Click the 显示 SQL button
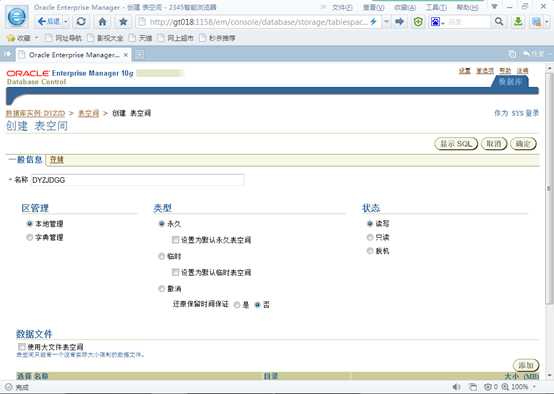554x394 pixels. tap(456, 144)
